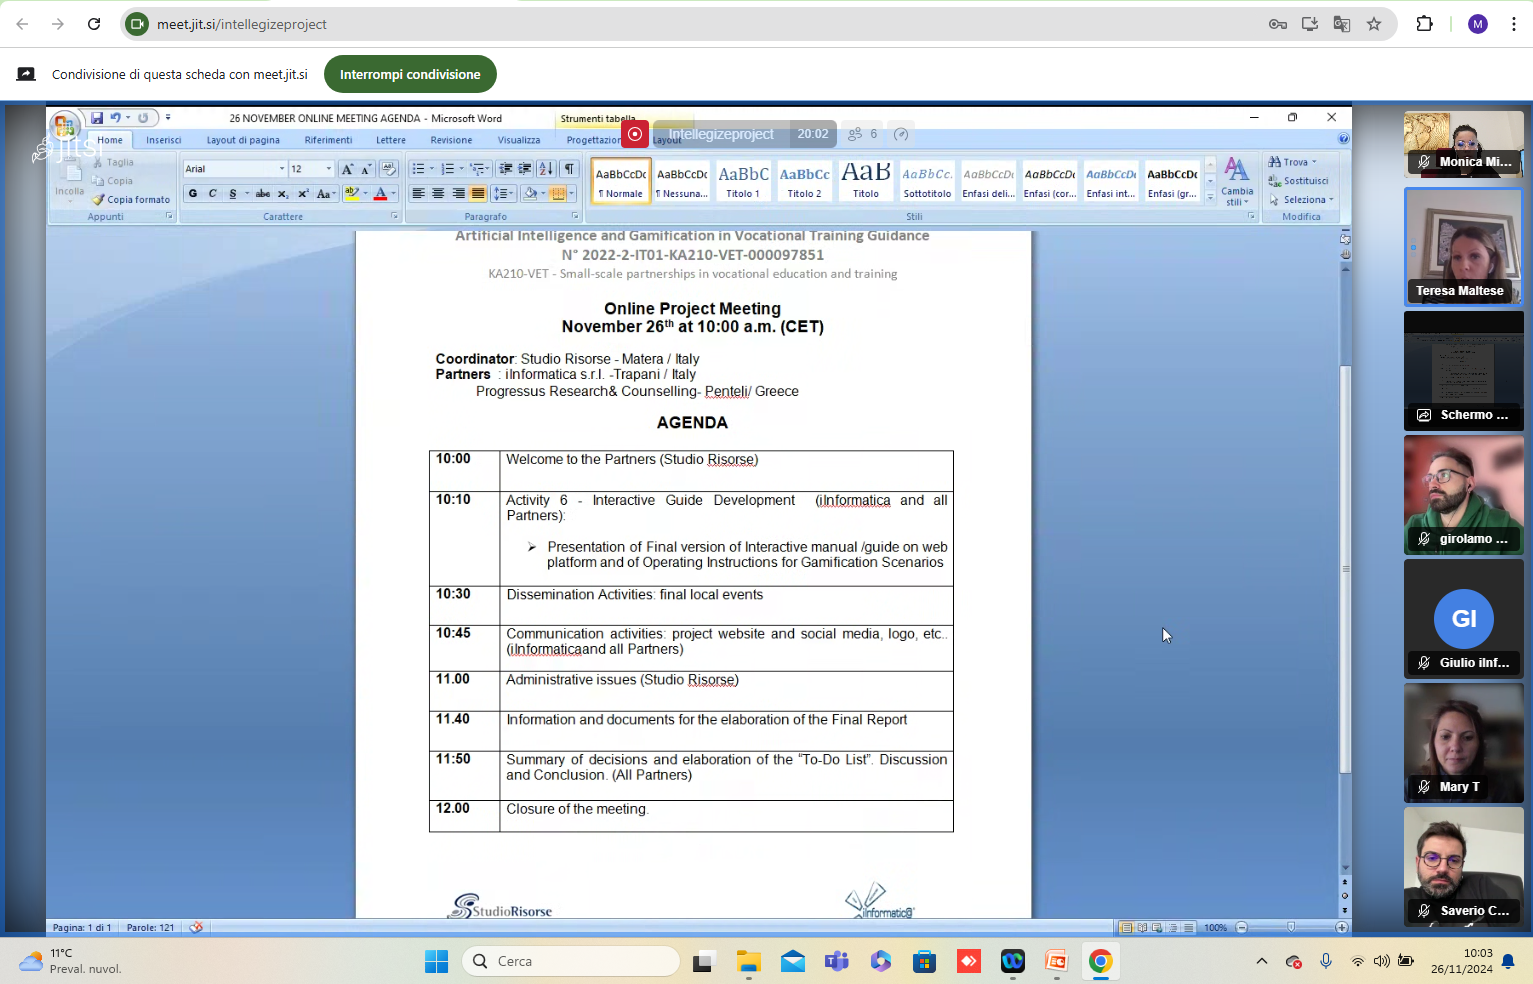
Task: Apply the Sottotitolo style
Action: coord(927,181)
